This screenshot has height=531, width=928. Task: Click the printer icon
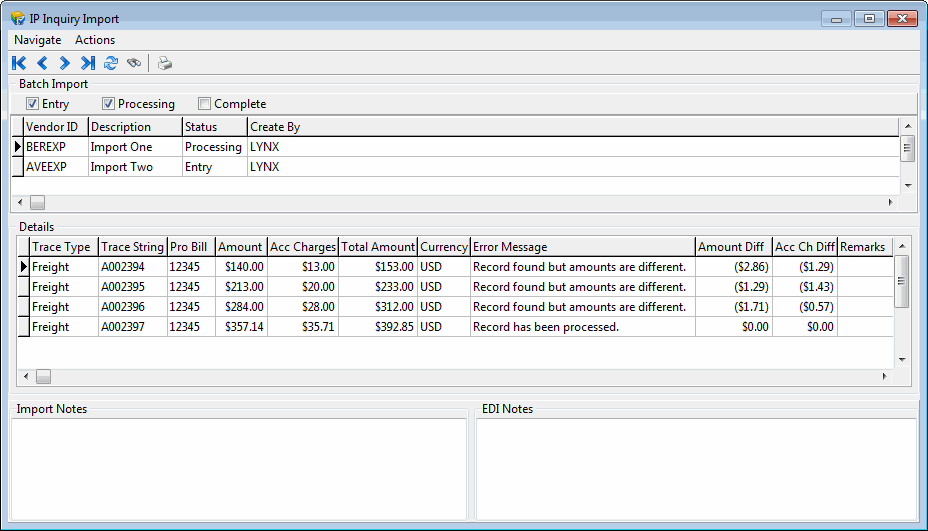point(165,63)
